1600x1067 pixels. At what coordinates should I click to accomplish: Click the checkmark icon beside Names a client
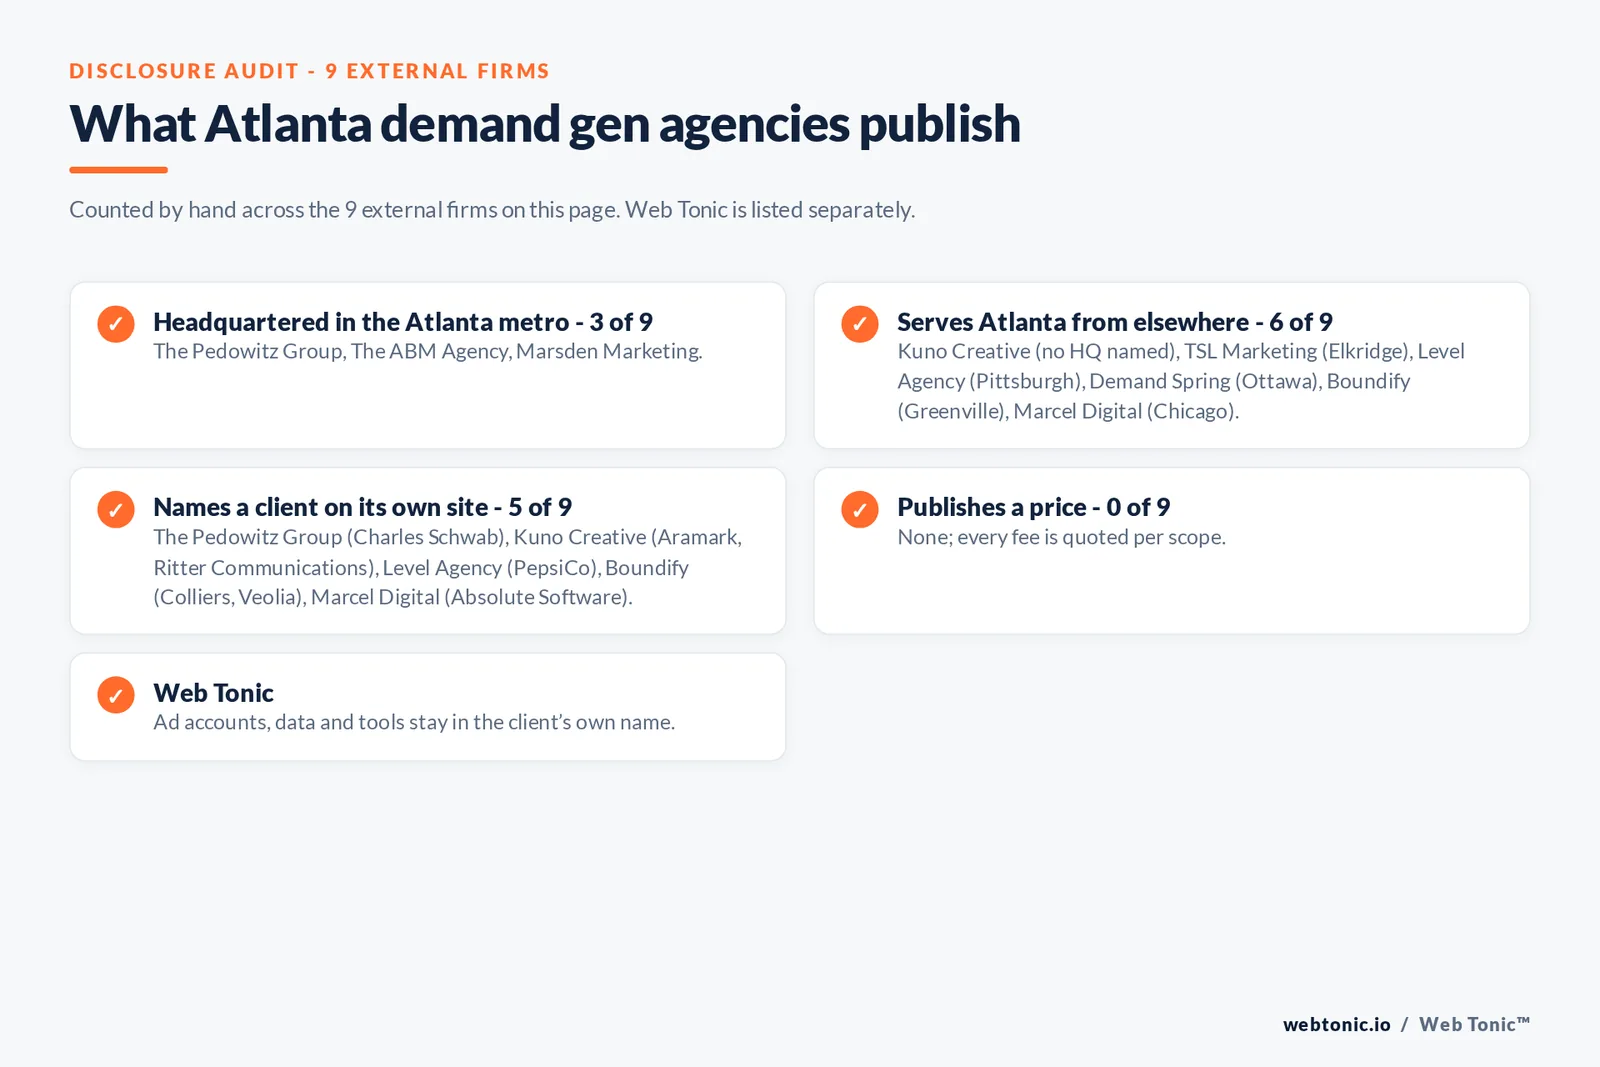116,509
